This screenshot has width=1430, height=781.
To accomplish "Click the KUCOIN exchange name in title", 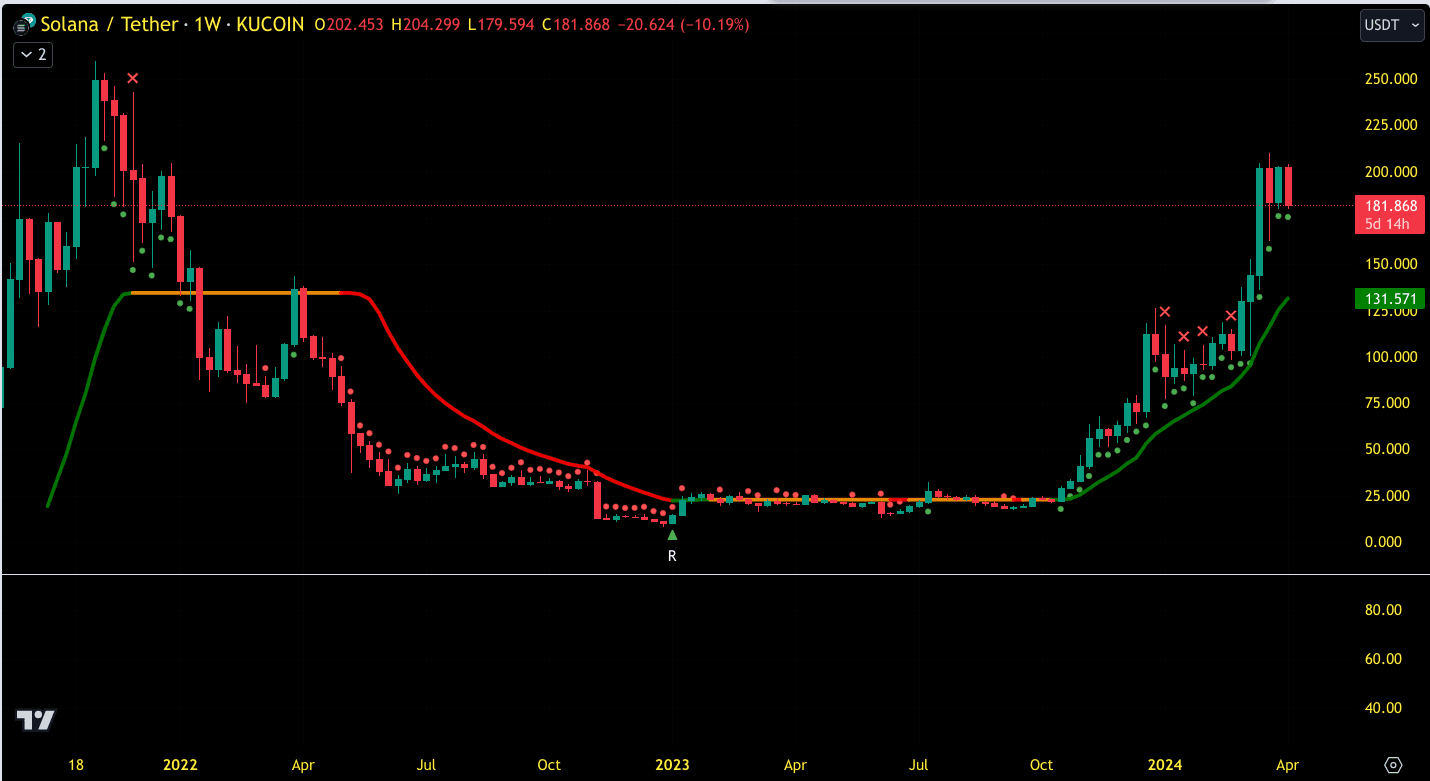I will tap(270, 24).
